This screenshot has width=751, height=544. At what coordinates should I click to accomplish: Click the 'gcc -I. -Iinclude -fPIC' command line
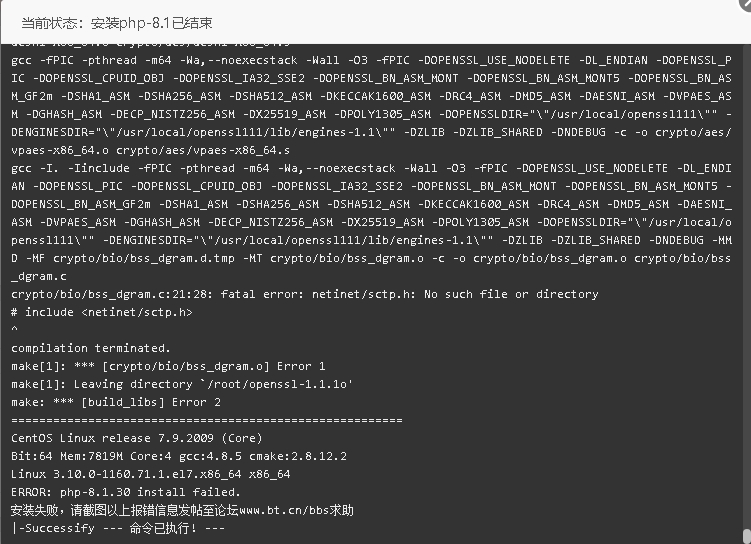[371, 168]
